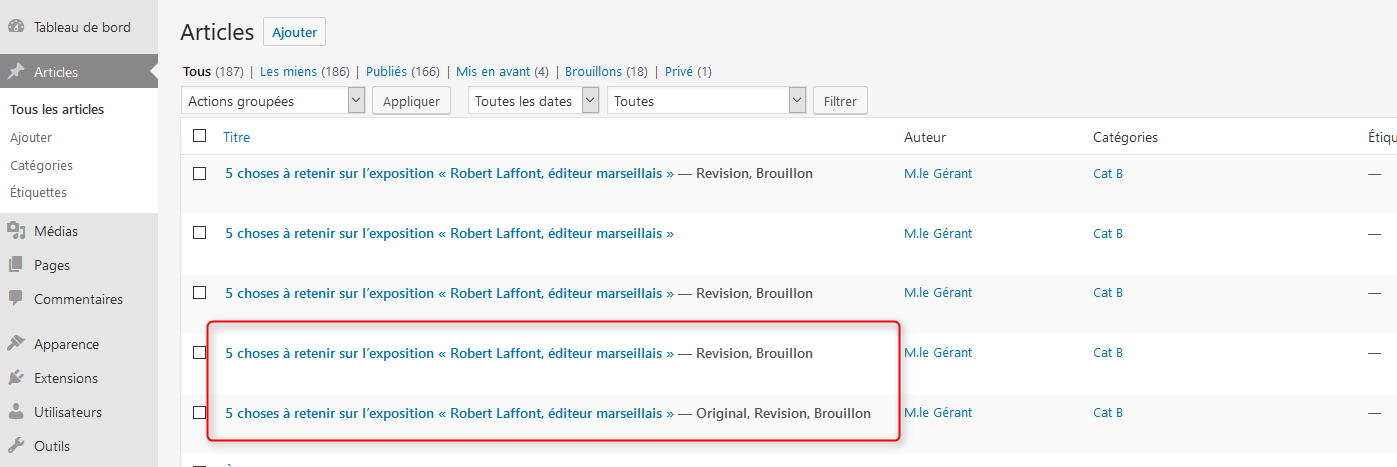Filter by Brouillons (18)
Viewport: 1397px width, 467px height.
(x=606, y=72)
